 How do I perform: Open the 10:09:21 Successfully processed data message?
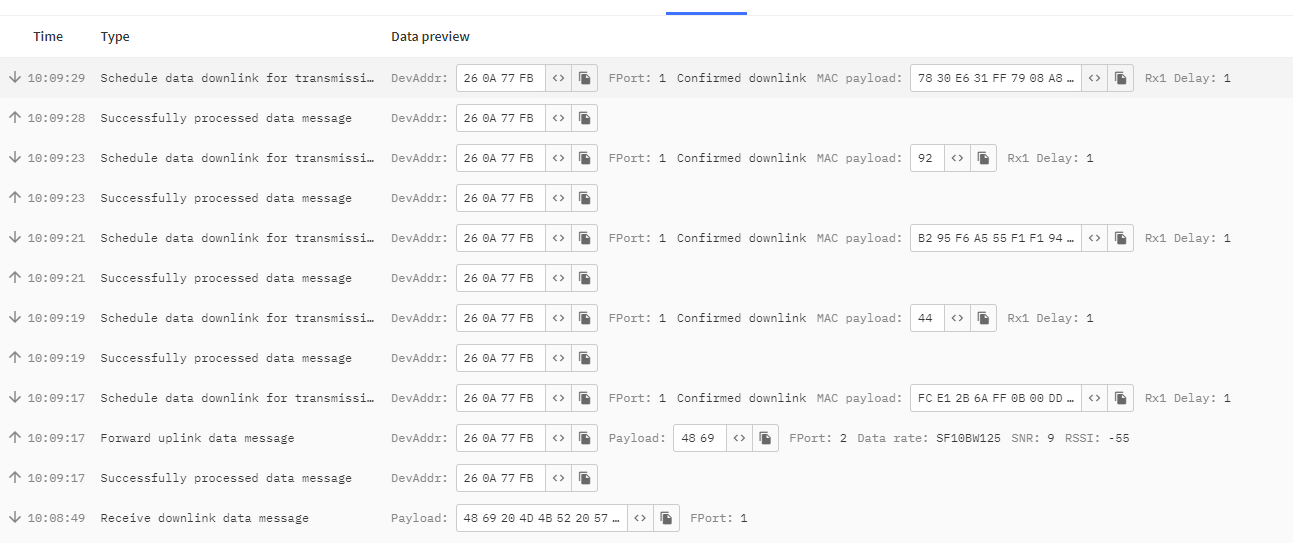click(x=646, y=278)
